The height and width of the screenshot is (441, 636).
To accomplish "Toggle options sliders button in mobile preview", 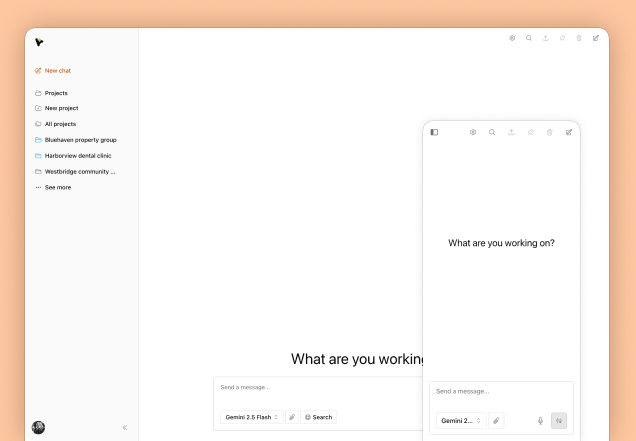I will click(x=559, y=421).
